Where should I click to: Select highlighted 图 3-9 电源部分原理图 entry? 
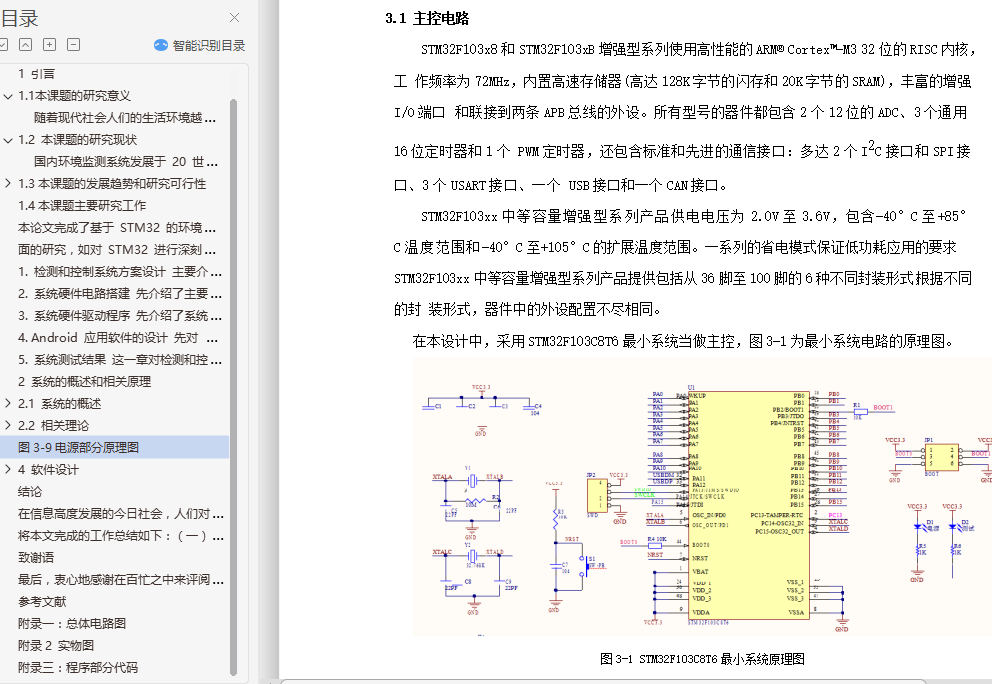click(x=115, y=447)
